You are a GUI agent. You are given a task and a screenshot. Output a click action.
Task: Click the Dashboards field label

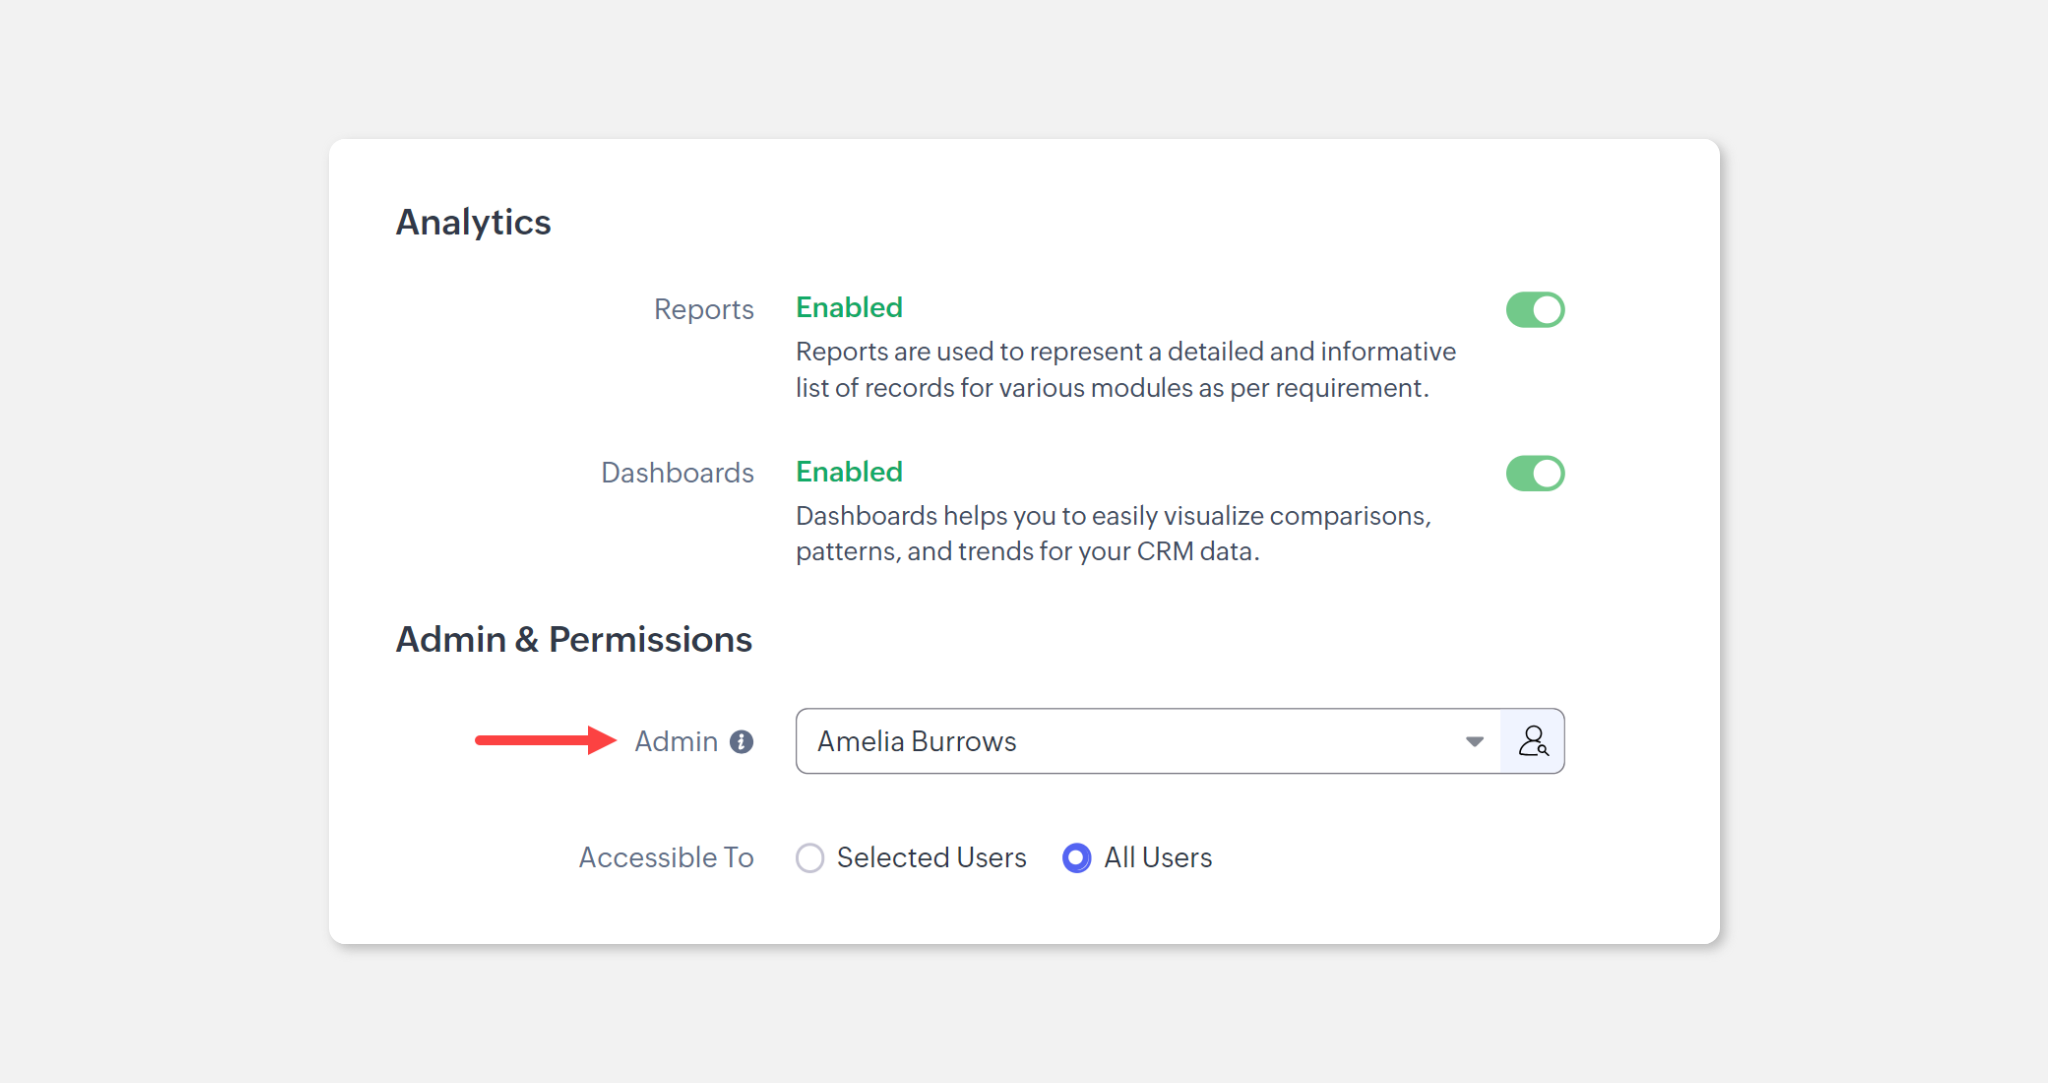pos(677,472)
